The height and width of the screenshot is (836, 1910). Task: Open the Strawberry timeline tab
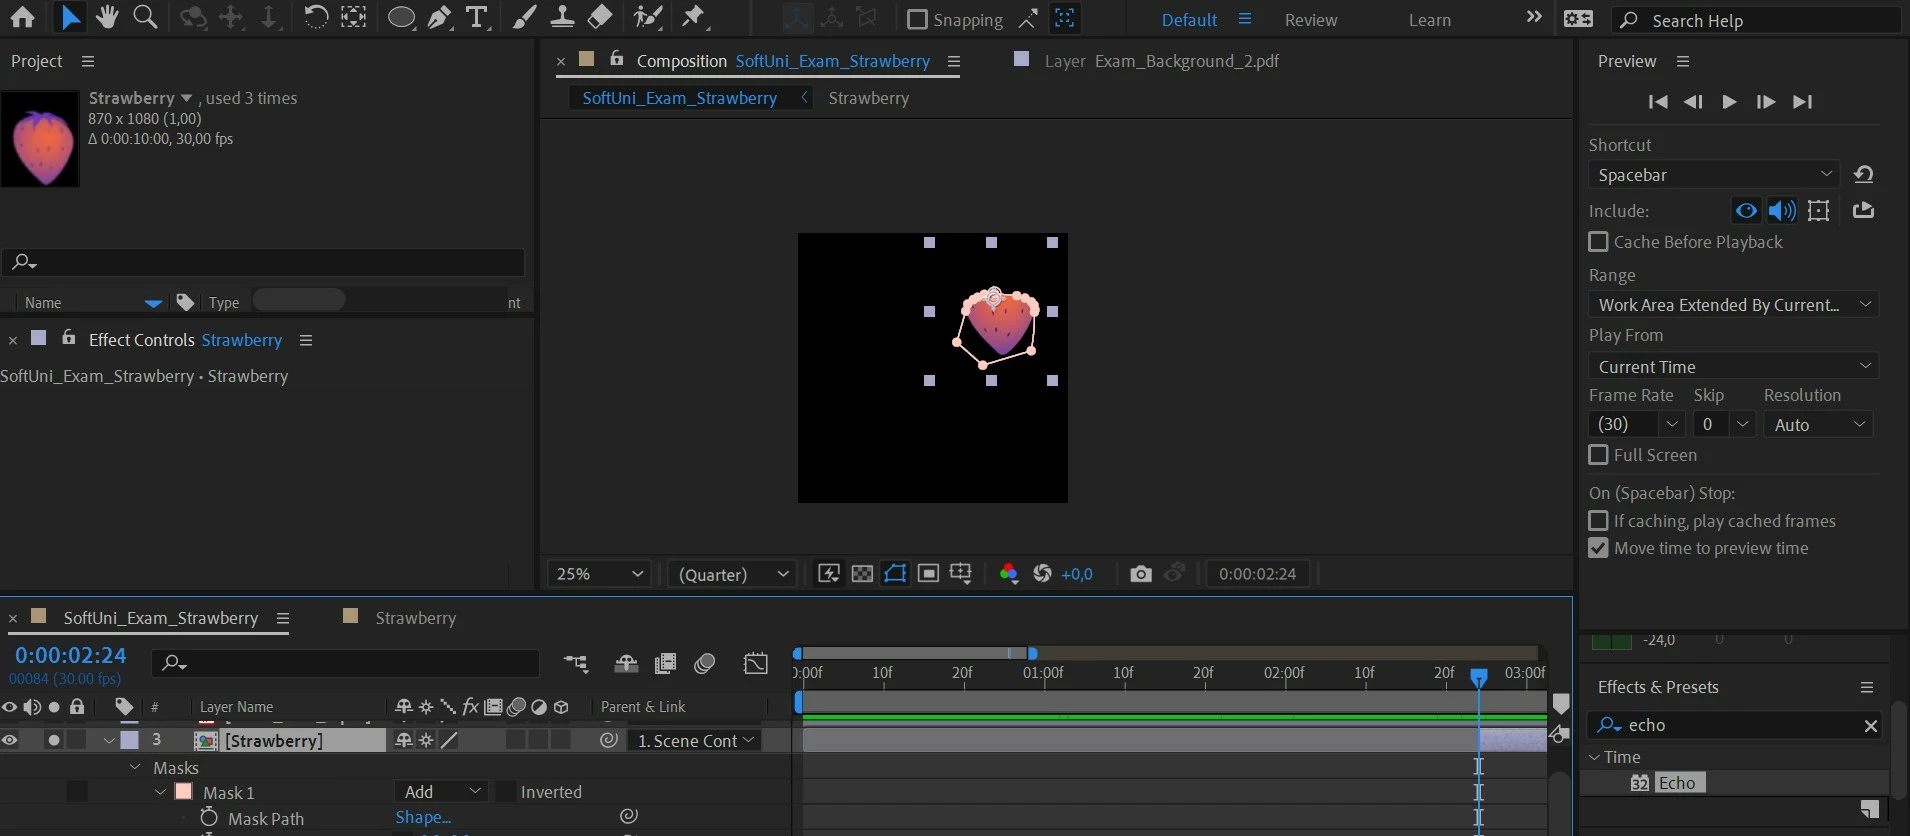415,618
